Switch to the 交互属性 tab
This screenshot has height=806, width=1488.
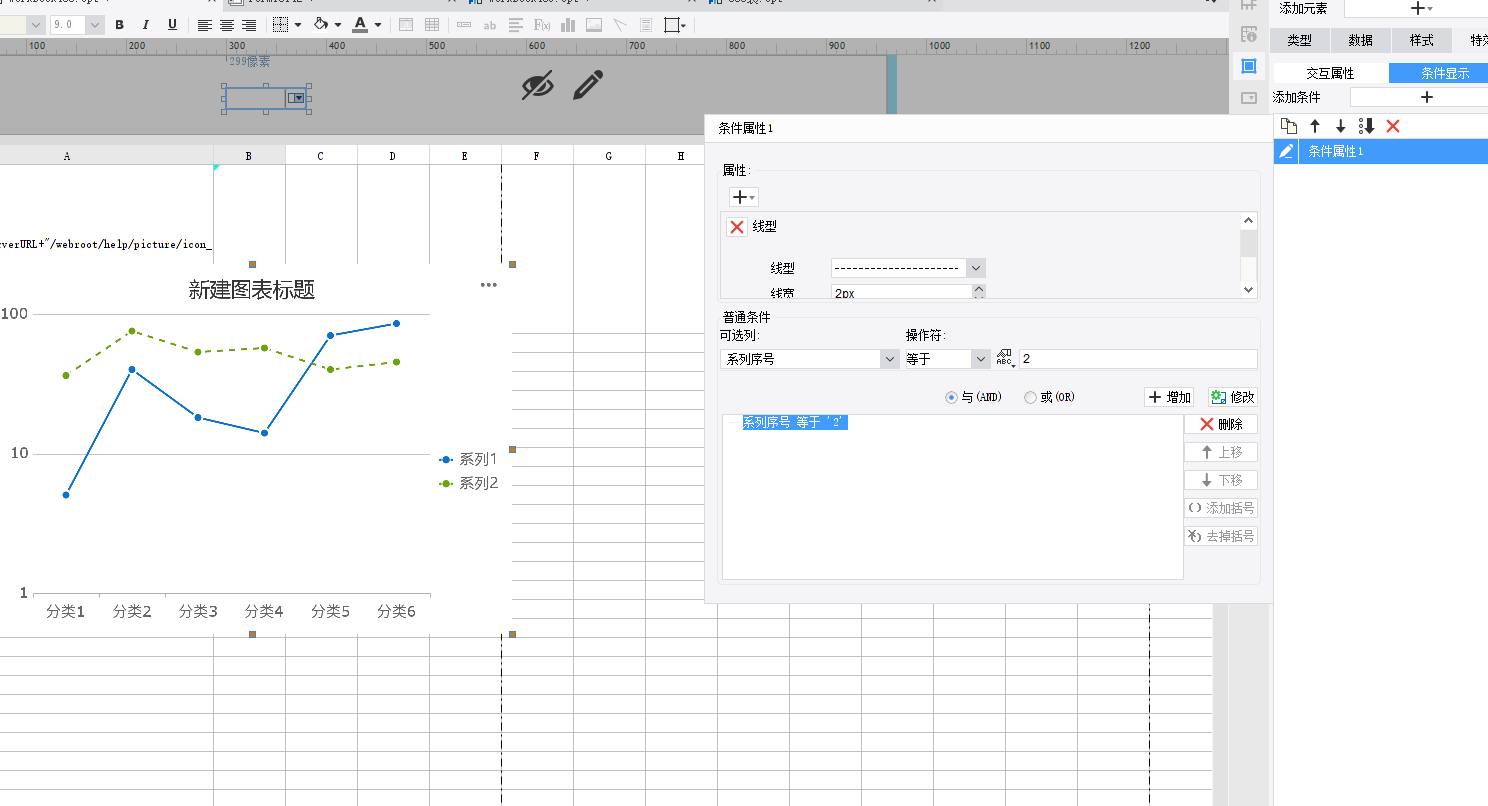point(1330,73)
